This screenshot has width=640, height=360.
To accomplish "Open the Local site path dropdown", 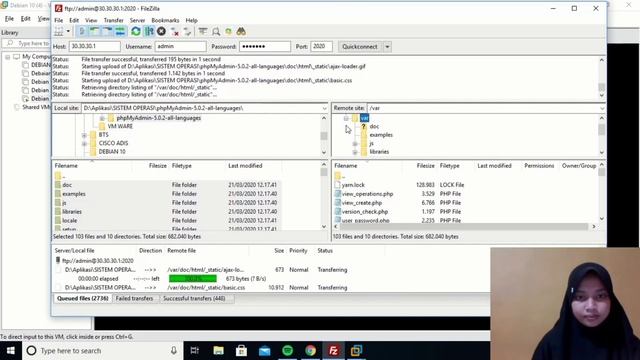I will (x=324, y=108).
